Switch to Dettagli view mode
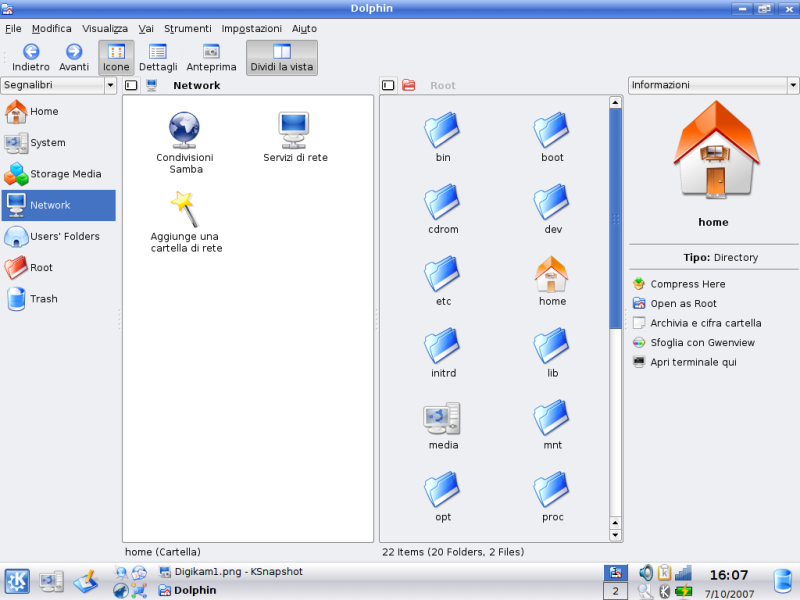Screen dimensions: 800x600 click(x=158, y=58)
